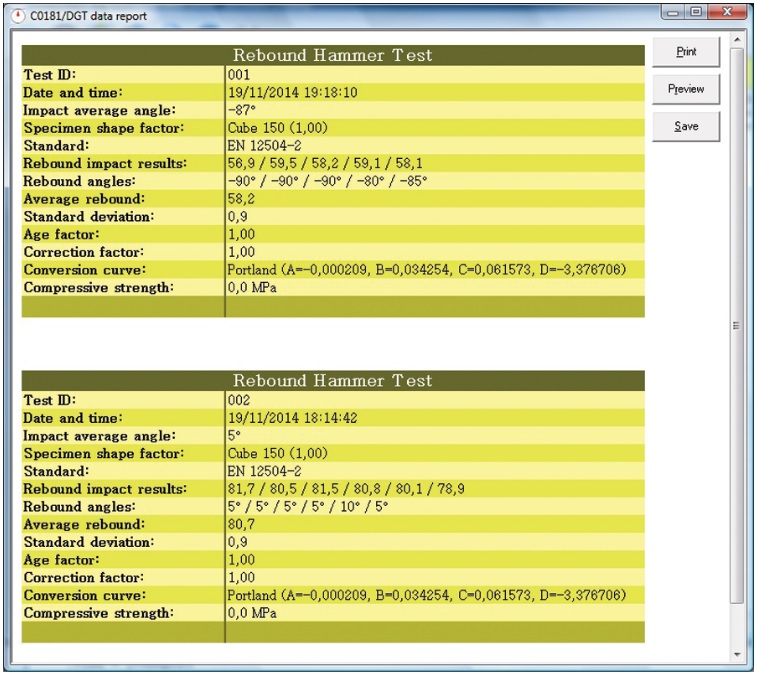
Task: Click compressive strength 0,0 MPa test 001
Action: coord(252,288)
